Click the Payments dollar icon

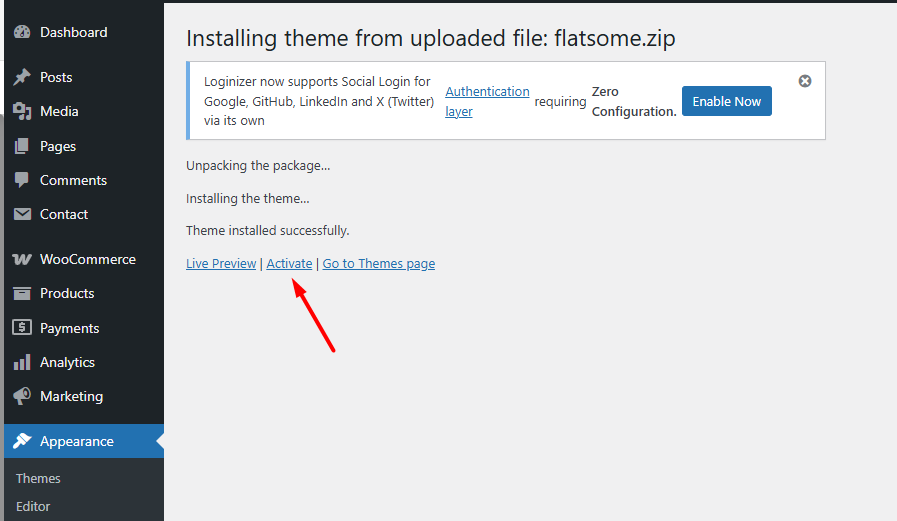click(22, 328)
